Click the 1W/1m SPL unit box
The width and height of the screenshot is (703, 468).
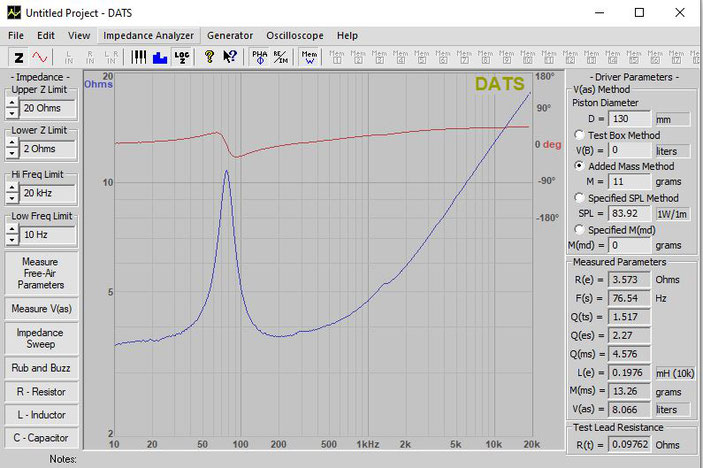point(673,214)
